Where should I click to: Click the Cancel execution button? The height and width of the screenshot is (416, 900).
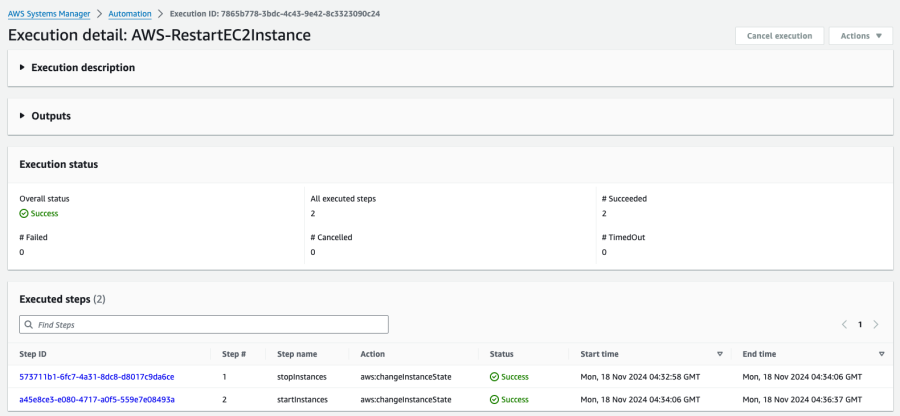[x=779, y=36]
